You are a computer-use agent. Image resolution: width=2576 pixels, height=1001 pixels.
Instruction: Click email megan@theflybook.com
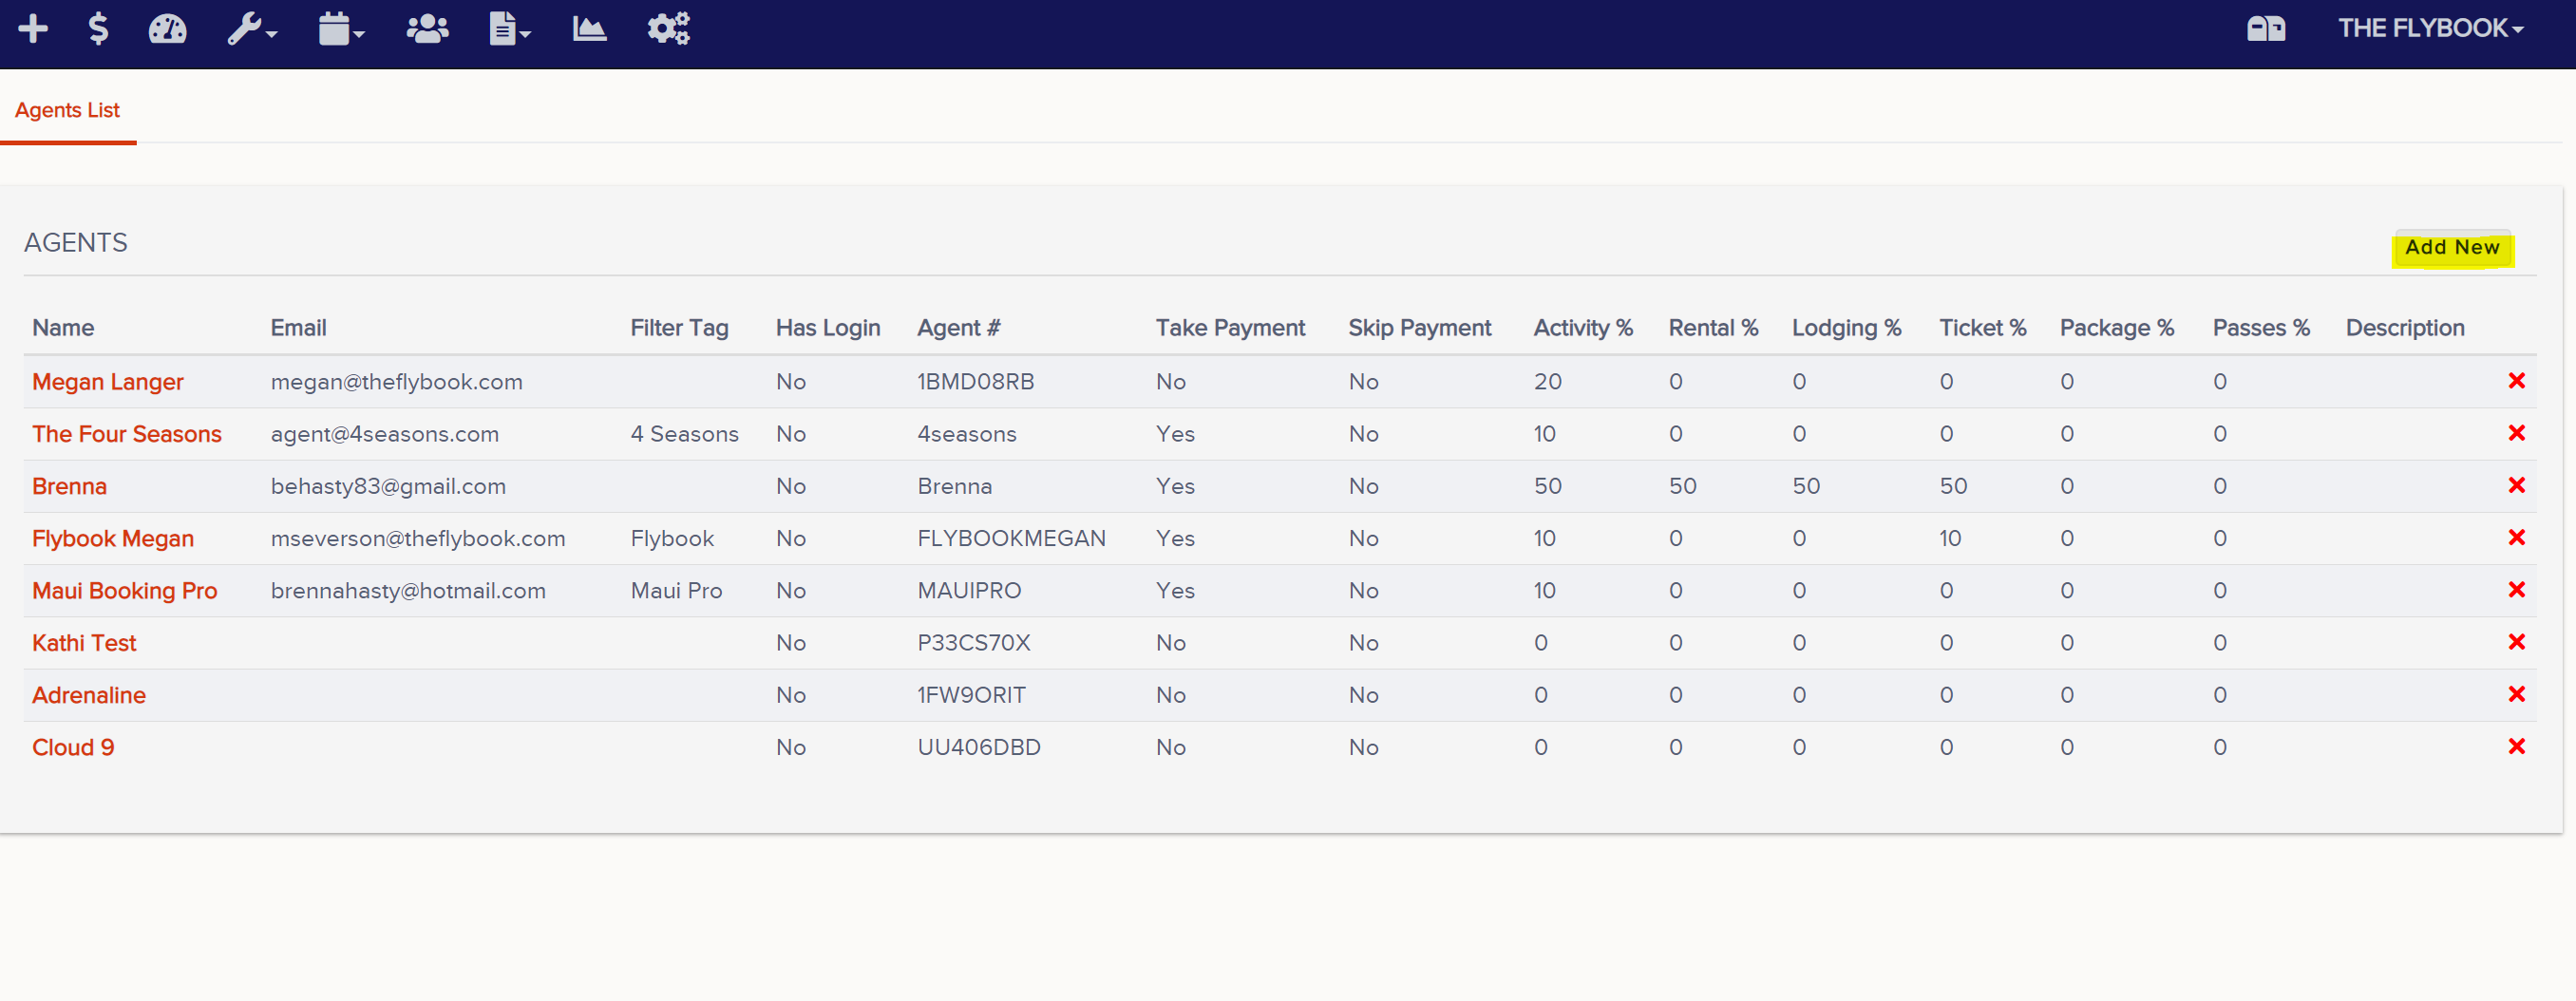click(x=396, y=382)
